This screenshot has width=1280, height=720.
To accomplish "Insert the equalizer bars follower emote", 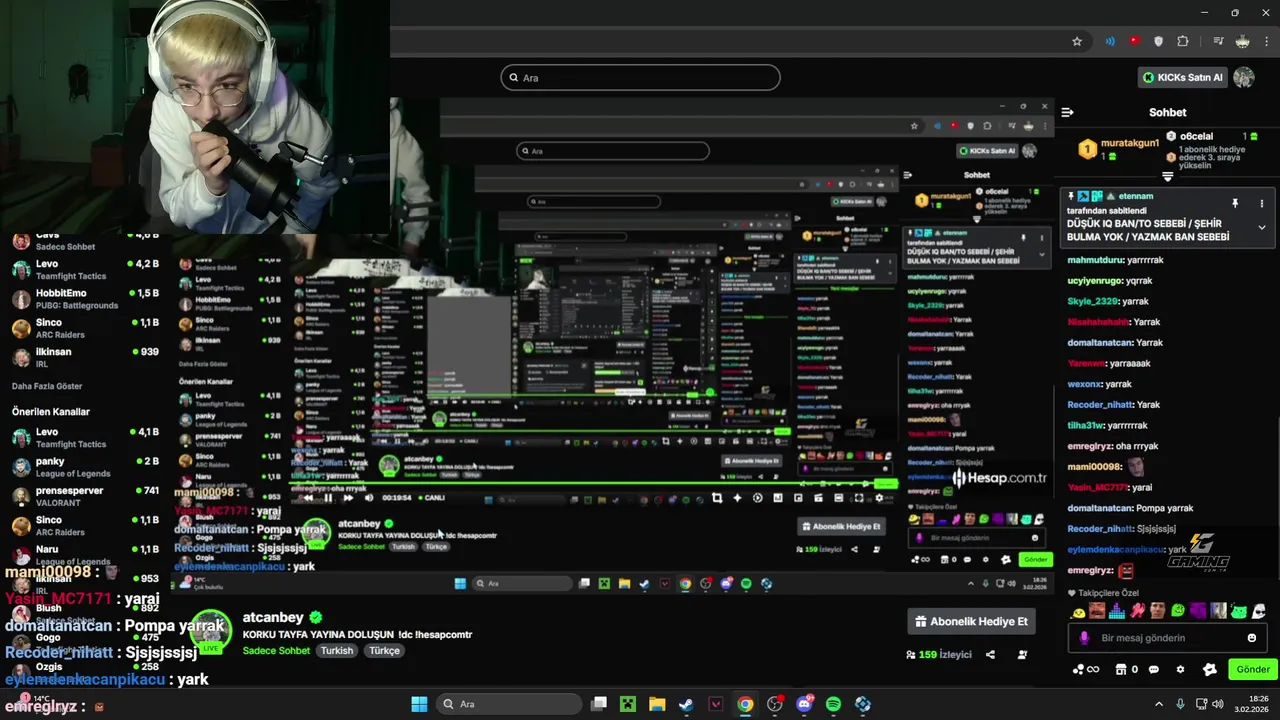I will point(1117,611).
